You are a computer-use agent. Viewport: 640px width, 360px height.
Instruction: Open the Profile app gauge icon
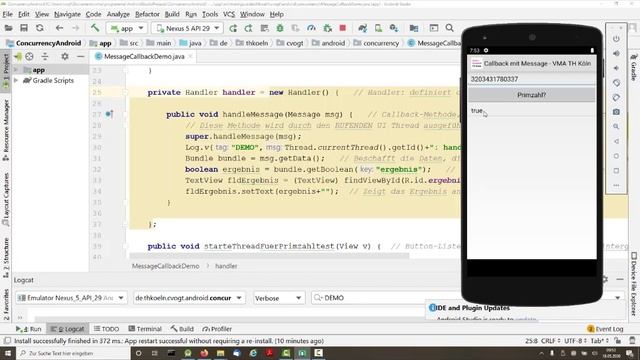311,28
